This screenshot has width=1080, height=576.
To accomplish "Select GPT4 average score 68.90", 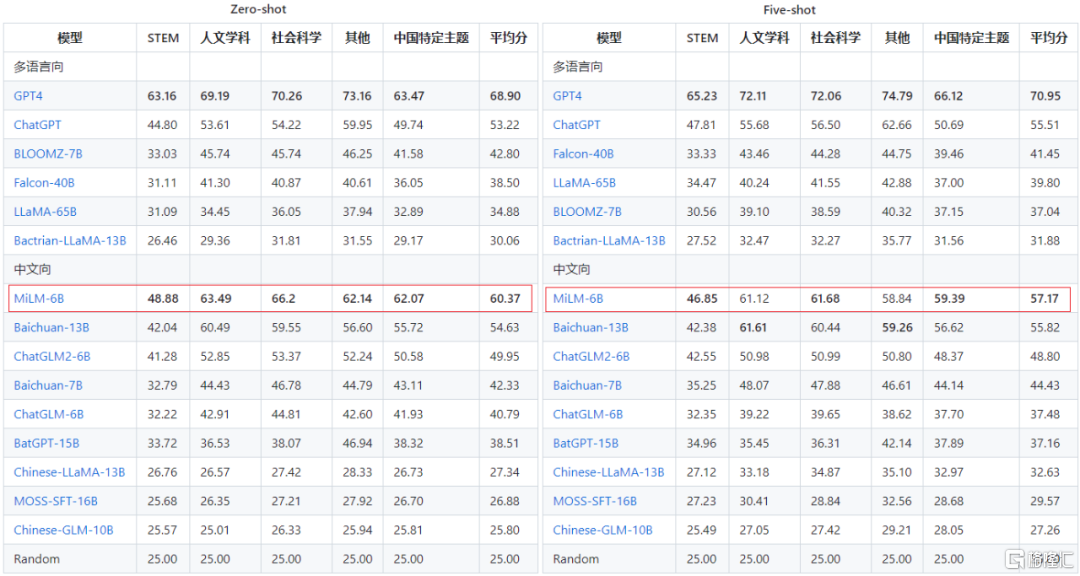I will click(506, 96).
